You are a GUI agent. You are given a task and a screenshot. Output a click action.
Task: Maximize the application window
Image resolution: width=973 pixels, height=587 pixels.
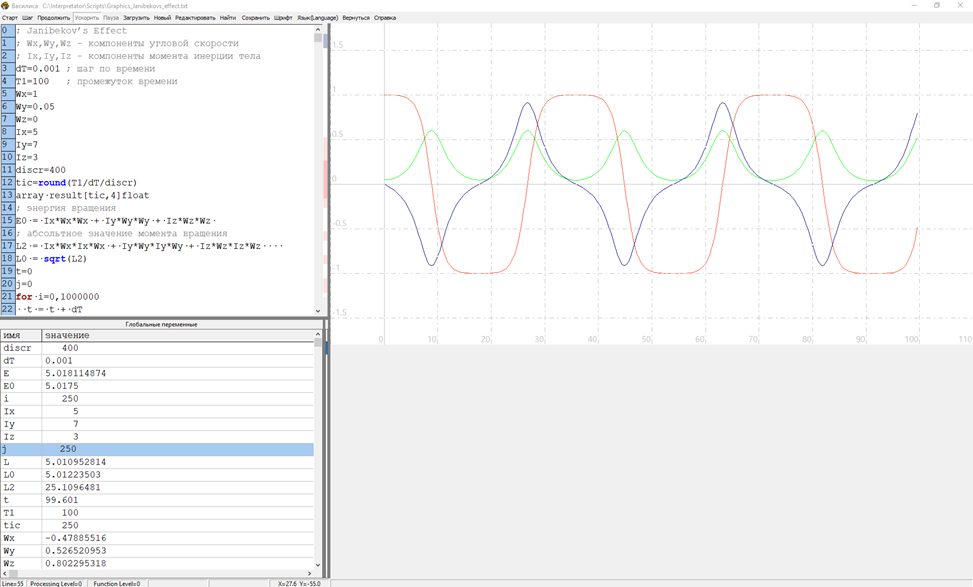click(x=936, y=5)
